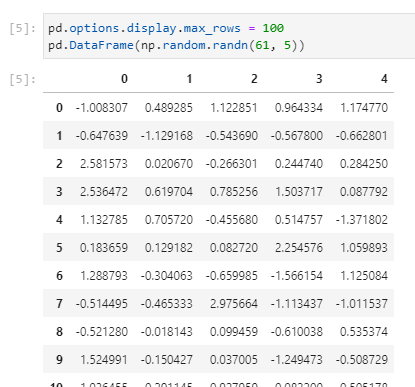Click cell value -1.008307
Image resolution: width=415 pixels, height=387 pixels.
(x=102, y=108)
